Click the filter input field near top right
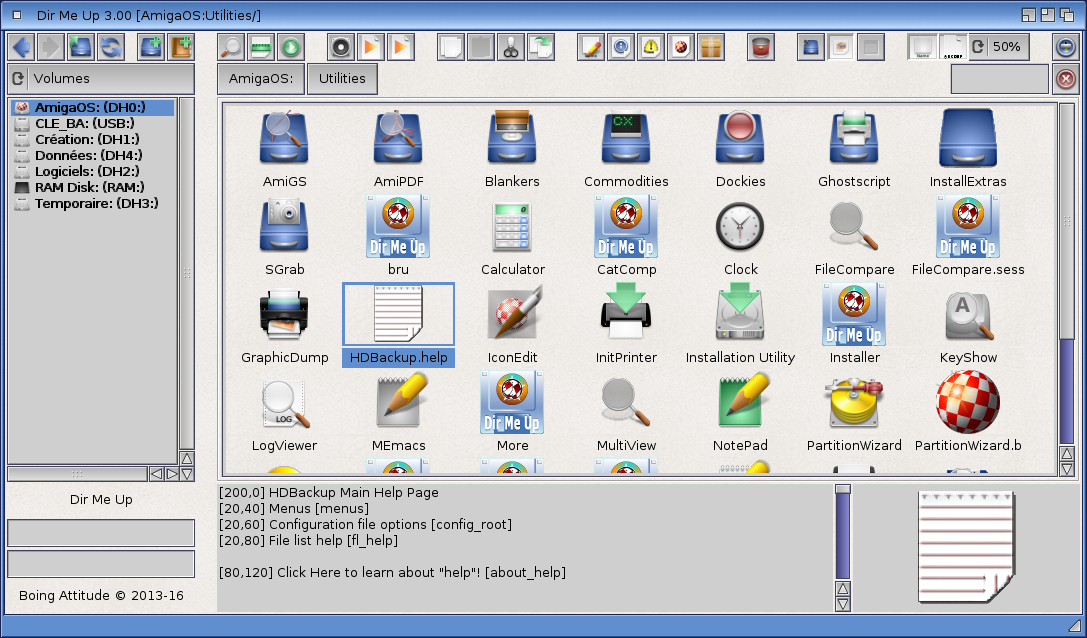The width and height of the screenshot is (1087, 638). click(999, 78)
